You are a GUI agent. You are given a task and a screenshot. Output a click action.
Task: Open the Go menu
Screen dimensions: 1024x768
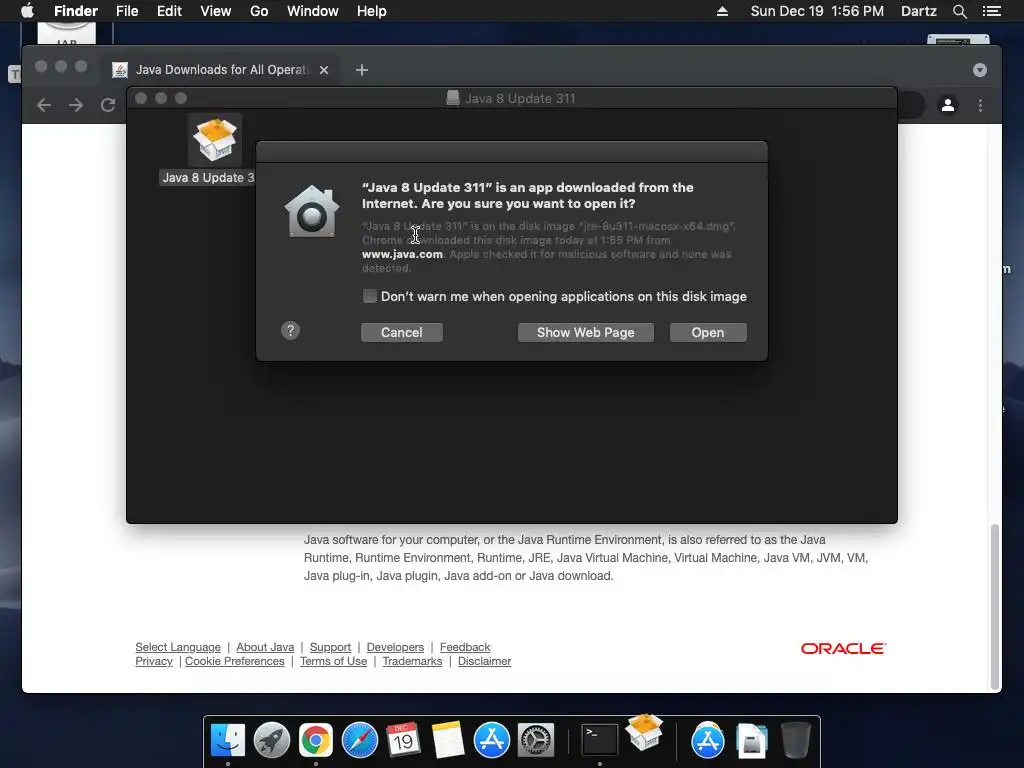click(x=259, y=11)
